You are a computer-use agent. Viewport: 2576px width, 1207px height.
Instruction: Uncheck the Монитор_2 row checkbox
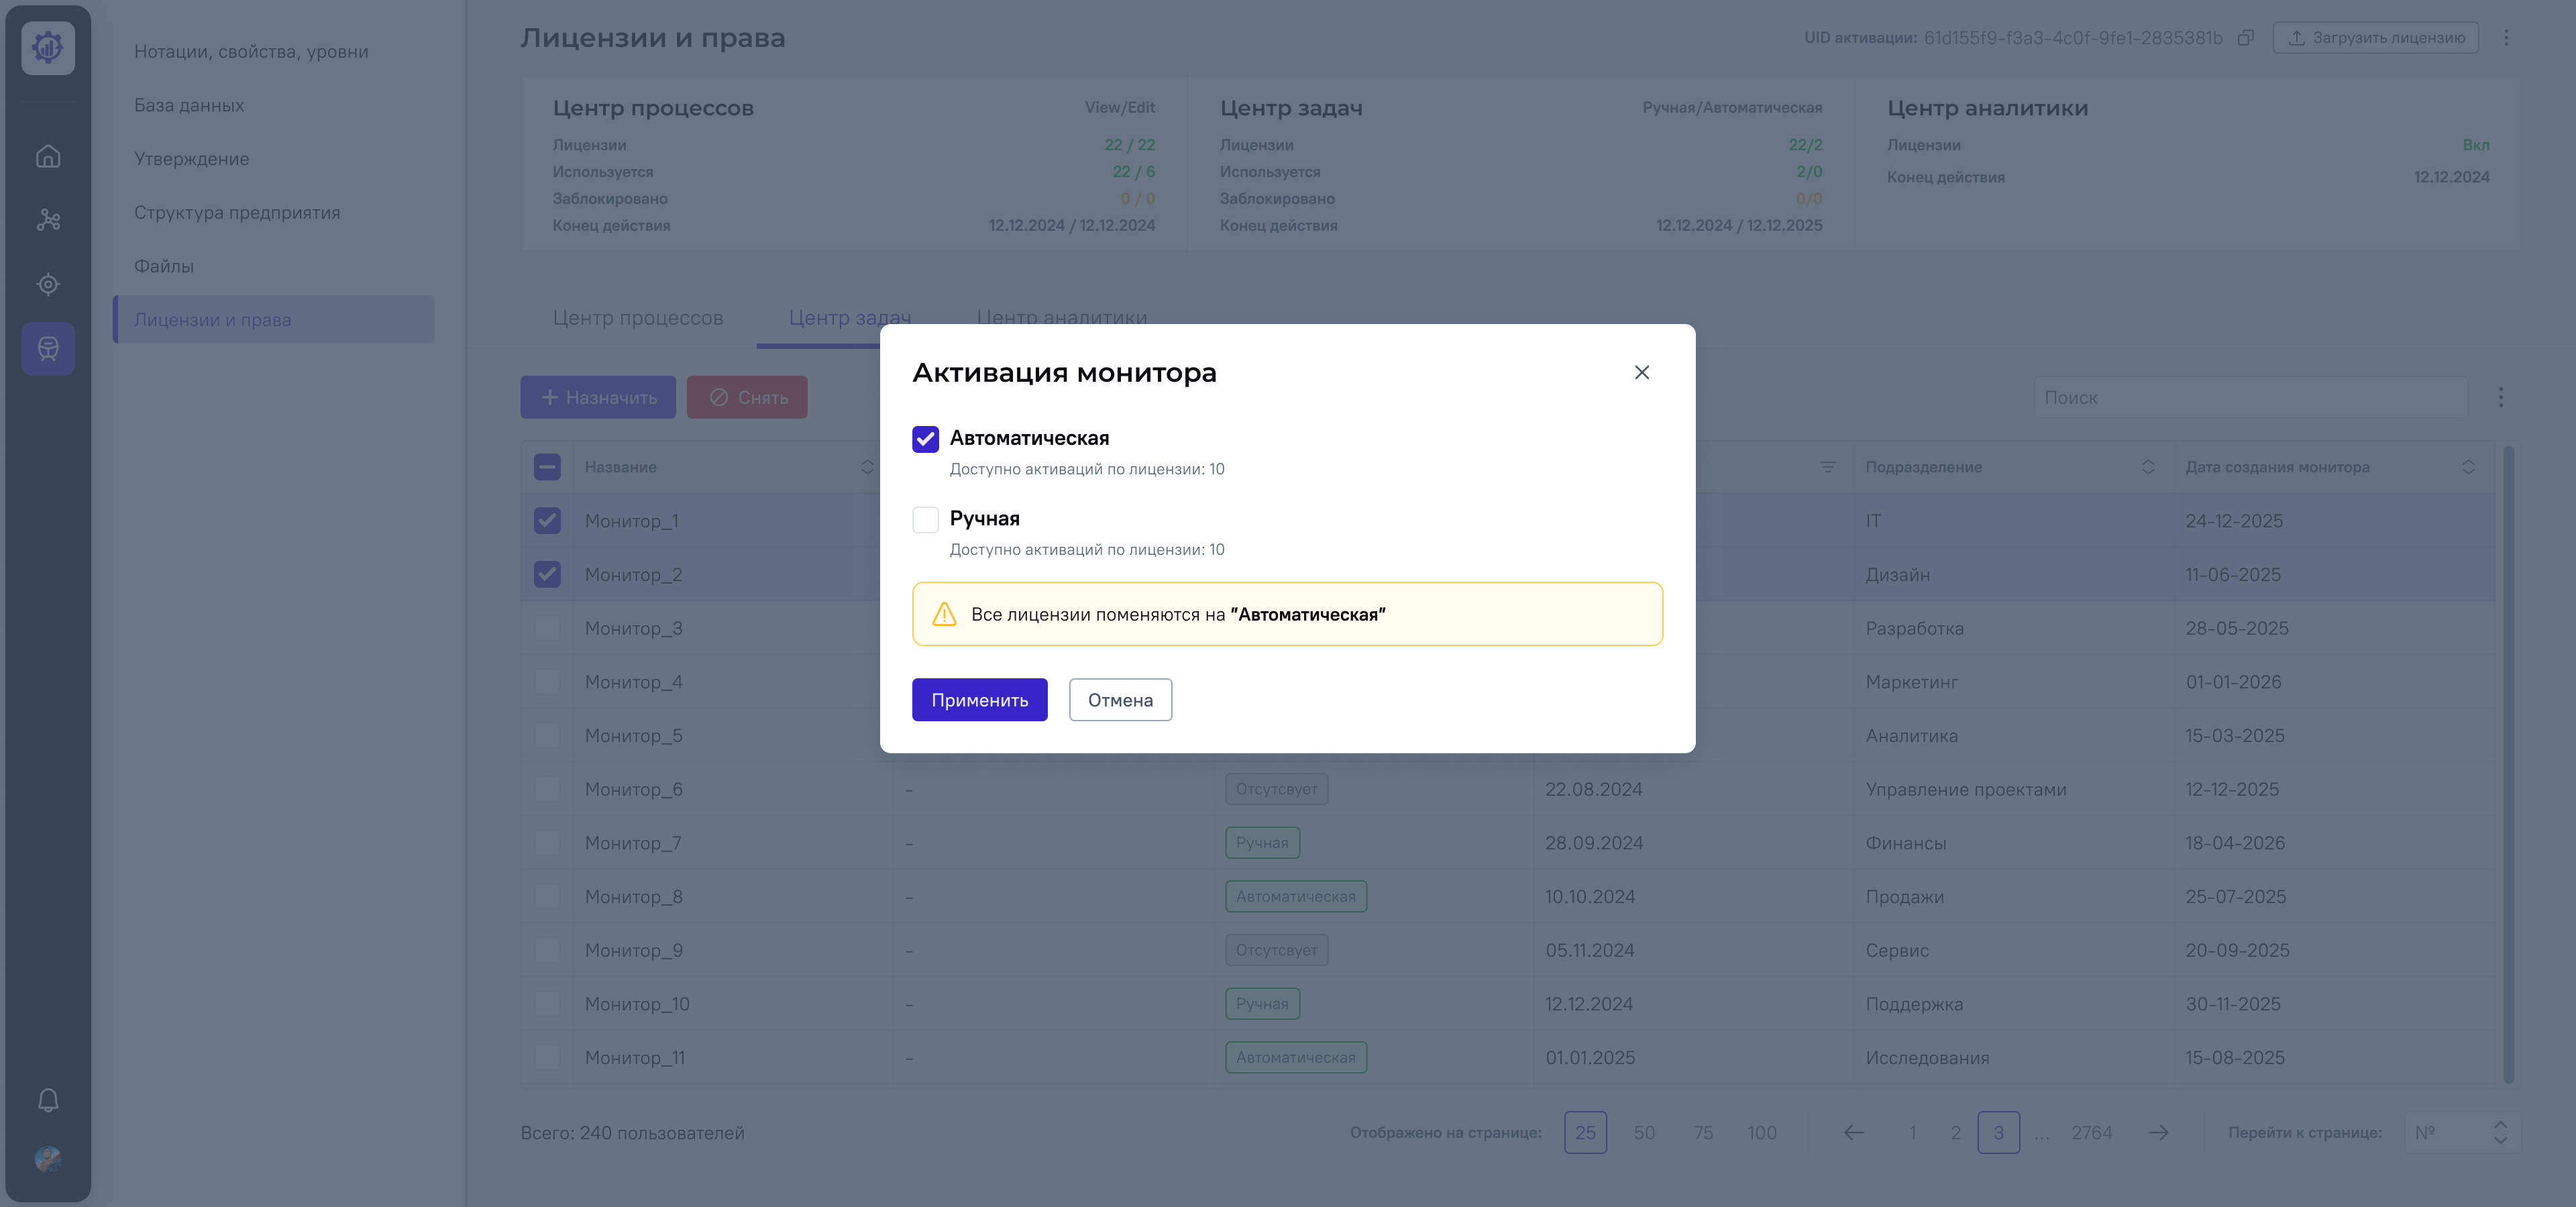coord(547,574)
